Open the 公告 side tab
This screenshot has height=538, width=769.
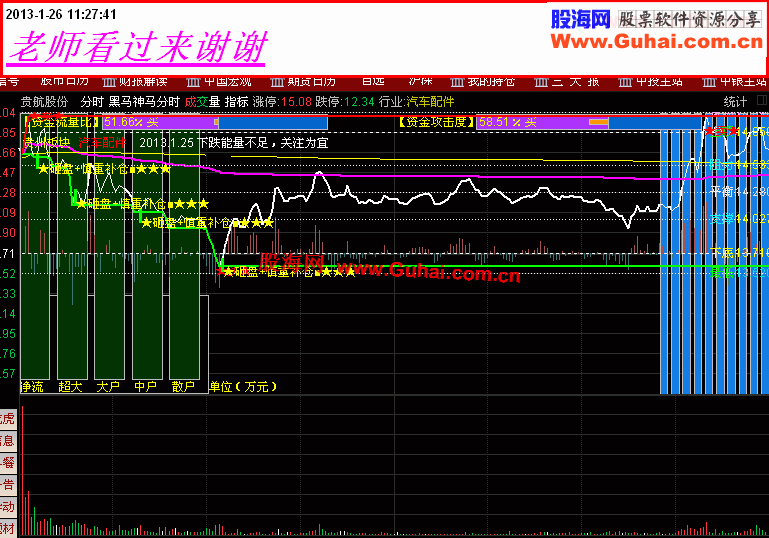[8, 486]
